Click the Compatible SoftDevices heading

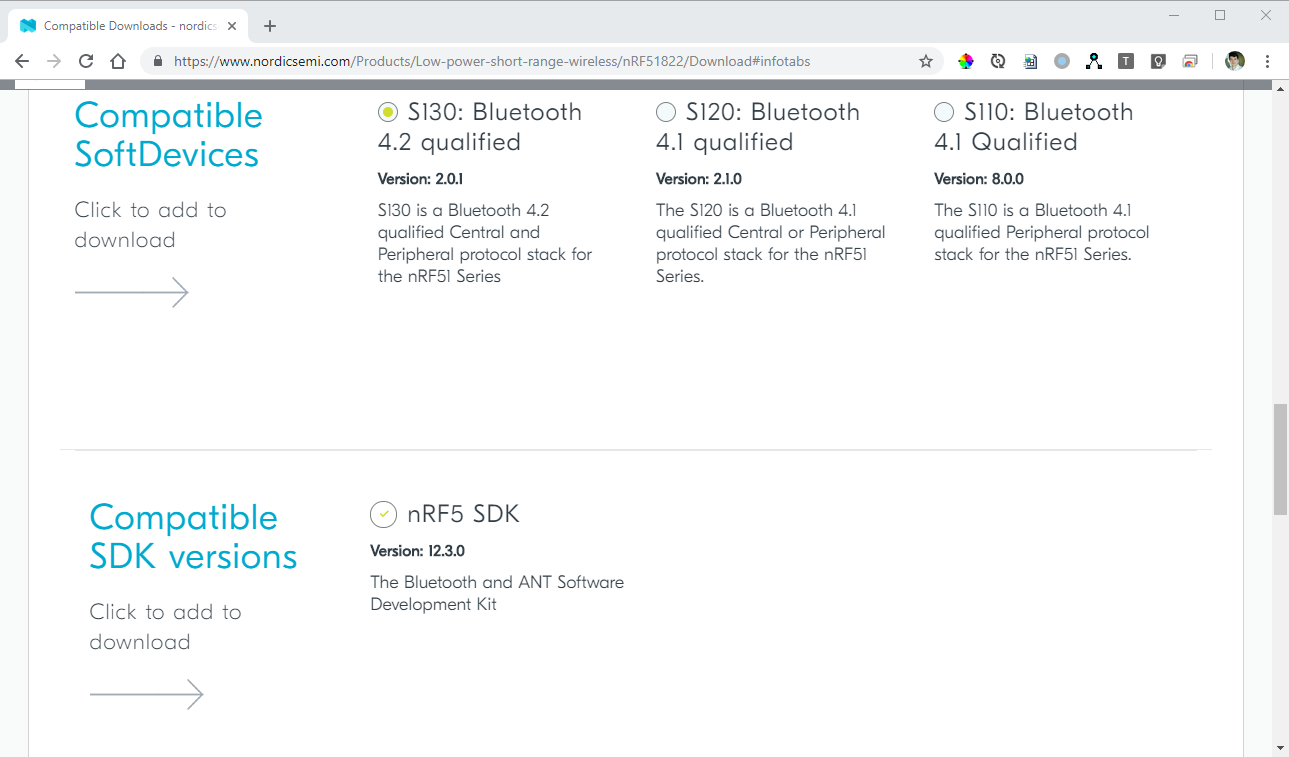tap(168, 135)
